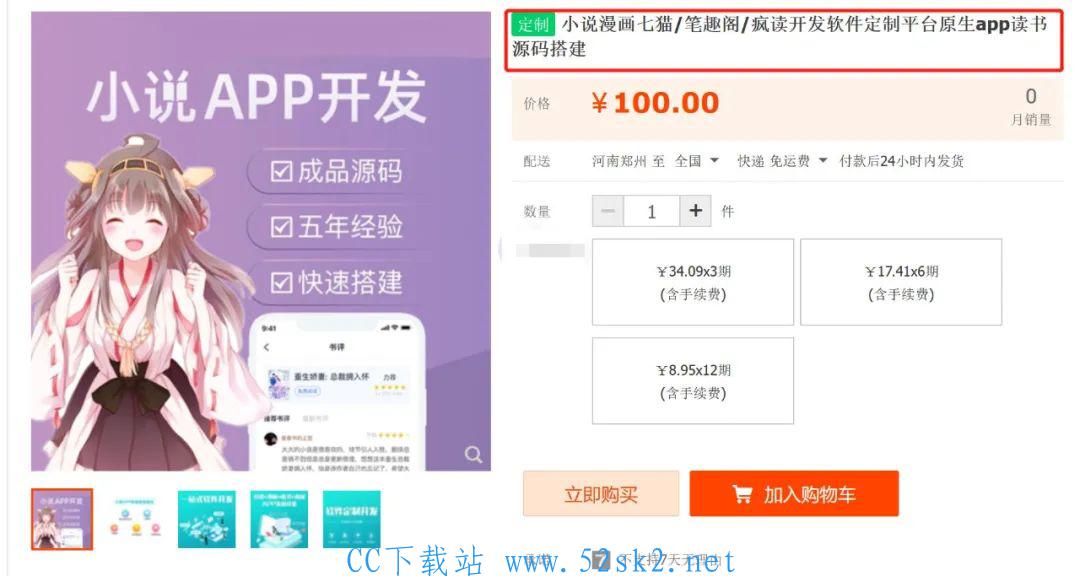This screenshot has width=1080, height=576.
Task: Click the magnifier zoom icon on product image
Action: [472, 455]
